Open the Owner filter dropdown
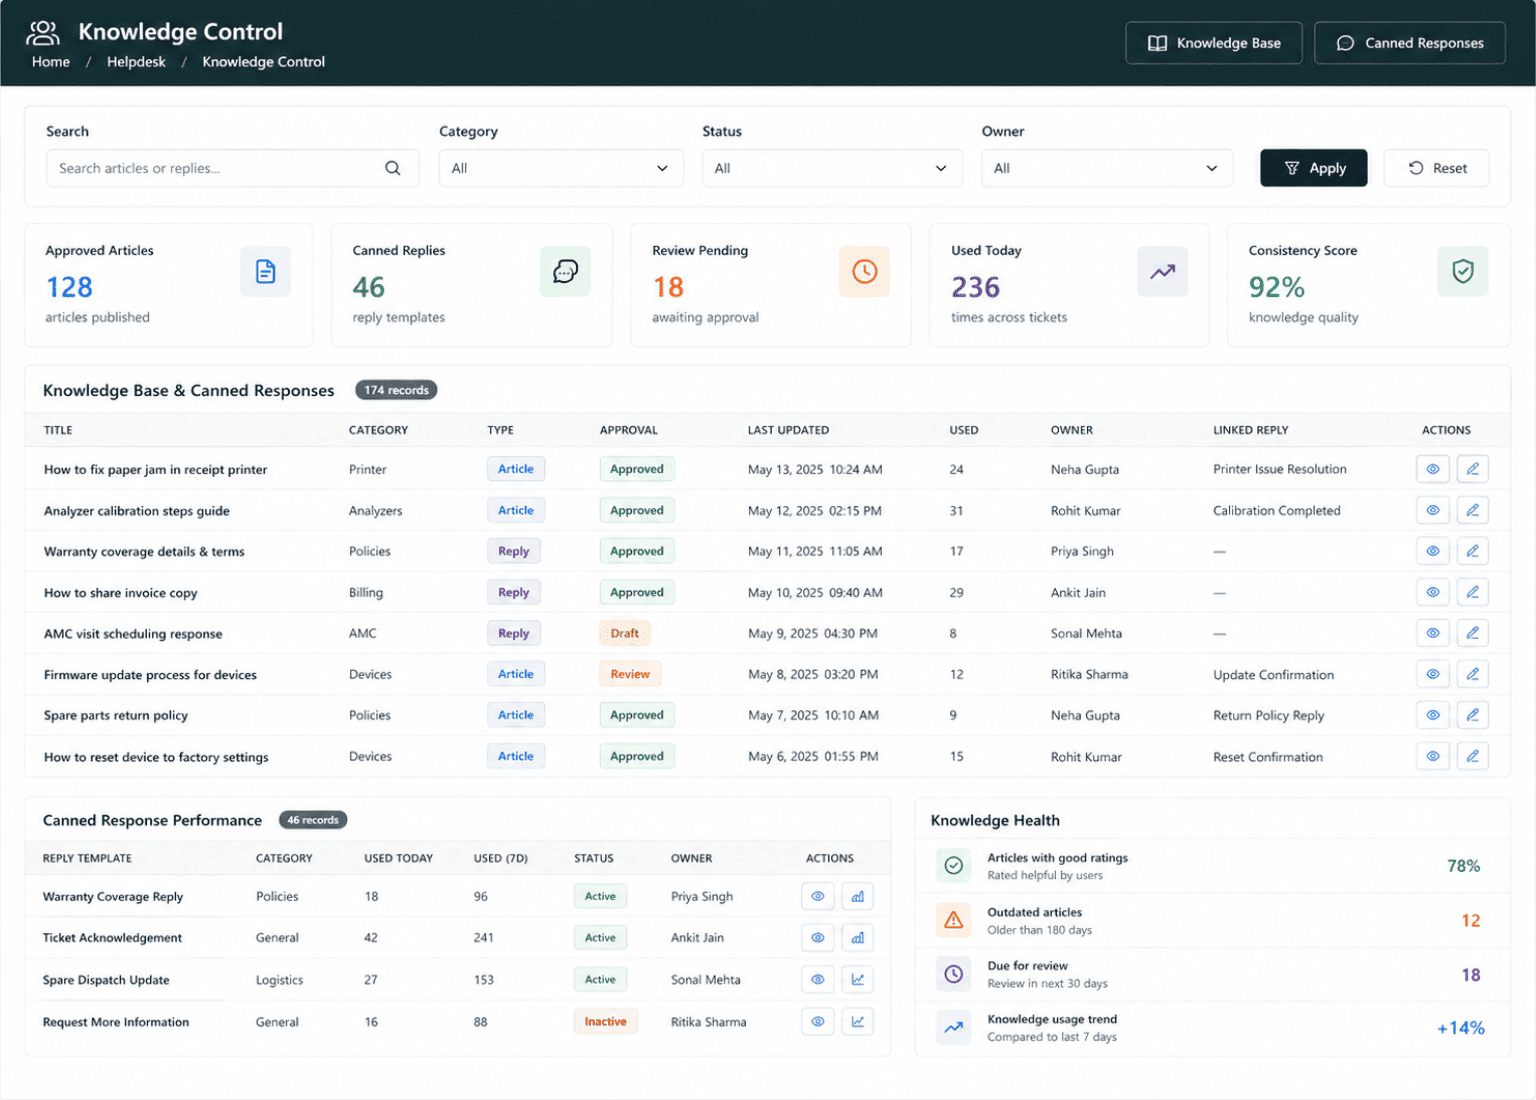Screen dimensions: 1536x1100 [1107, 168]
